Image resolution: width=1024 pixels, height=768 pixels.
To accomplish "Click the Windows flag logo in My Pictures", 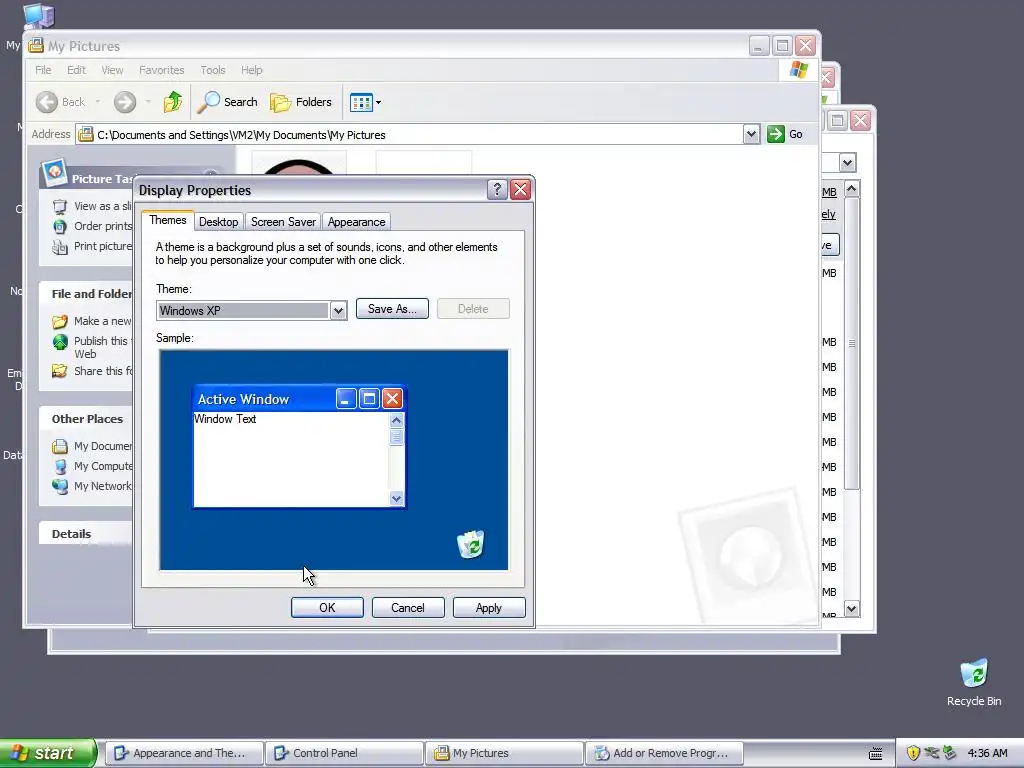I will 799,69.
